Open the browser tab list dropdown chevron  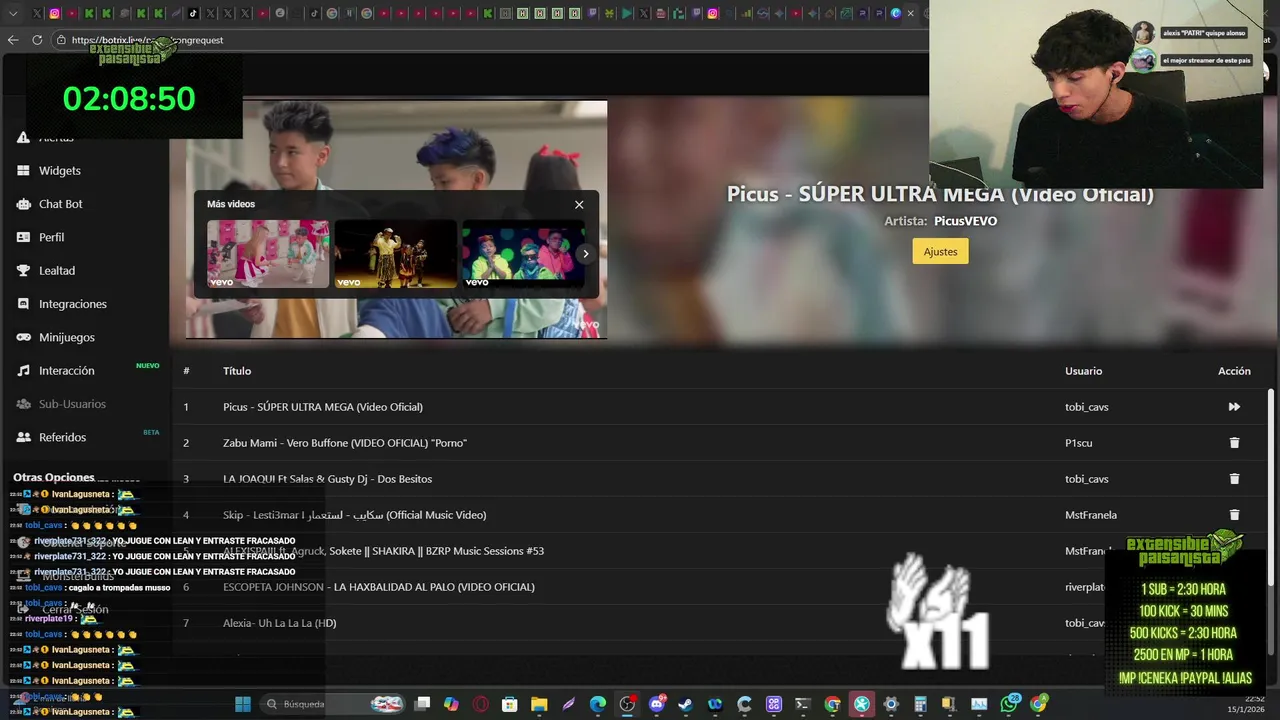click(x=13, y=13)
